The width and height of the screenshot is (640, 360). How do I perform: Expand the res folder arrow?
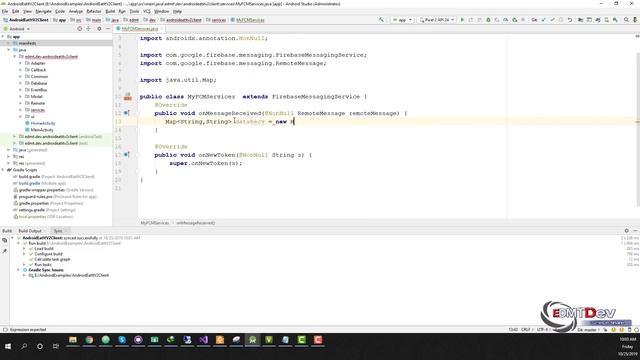(x=9, y=156)
